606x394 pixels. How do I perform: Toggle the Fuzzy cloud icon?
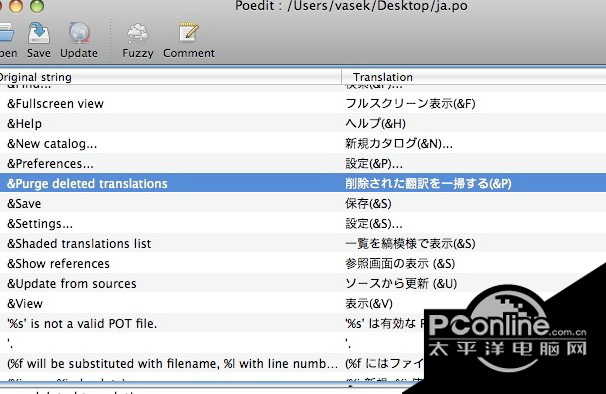138,33
